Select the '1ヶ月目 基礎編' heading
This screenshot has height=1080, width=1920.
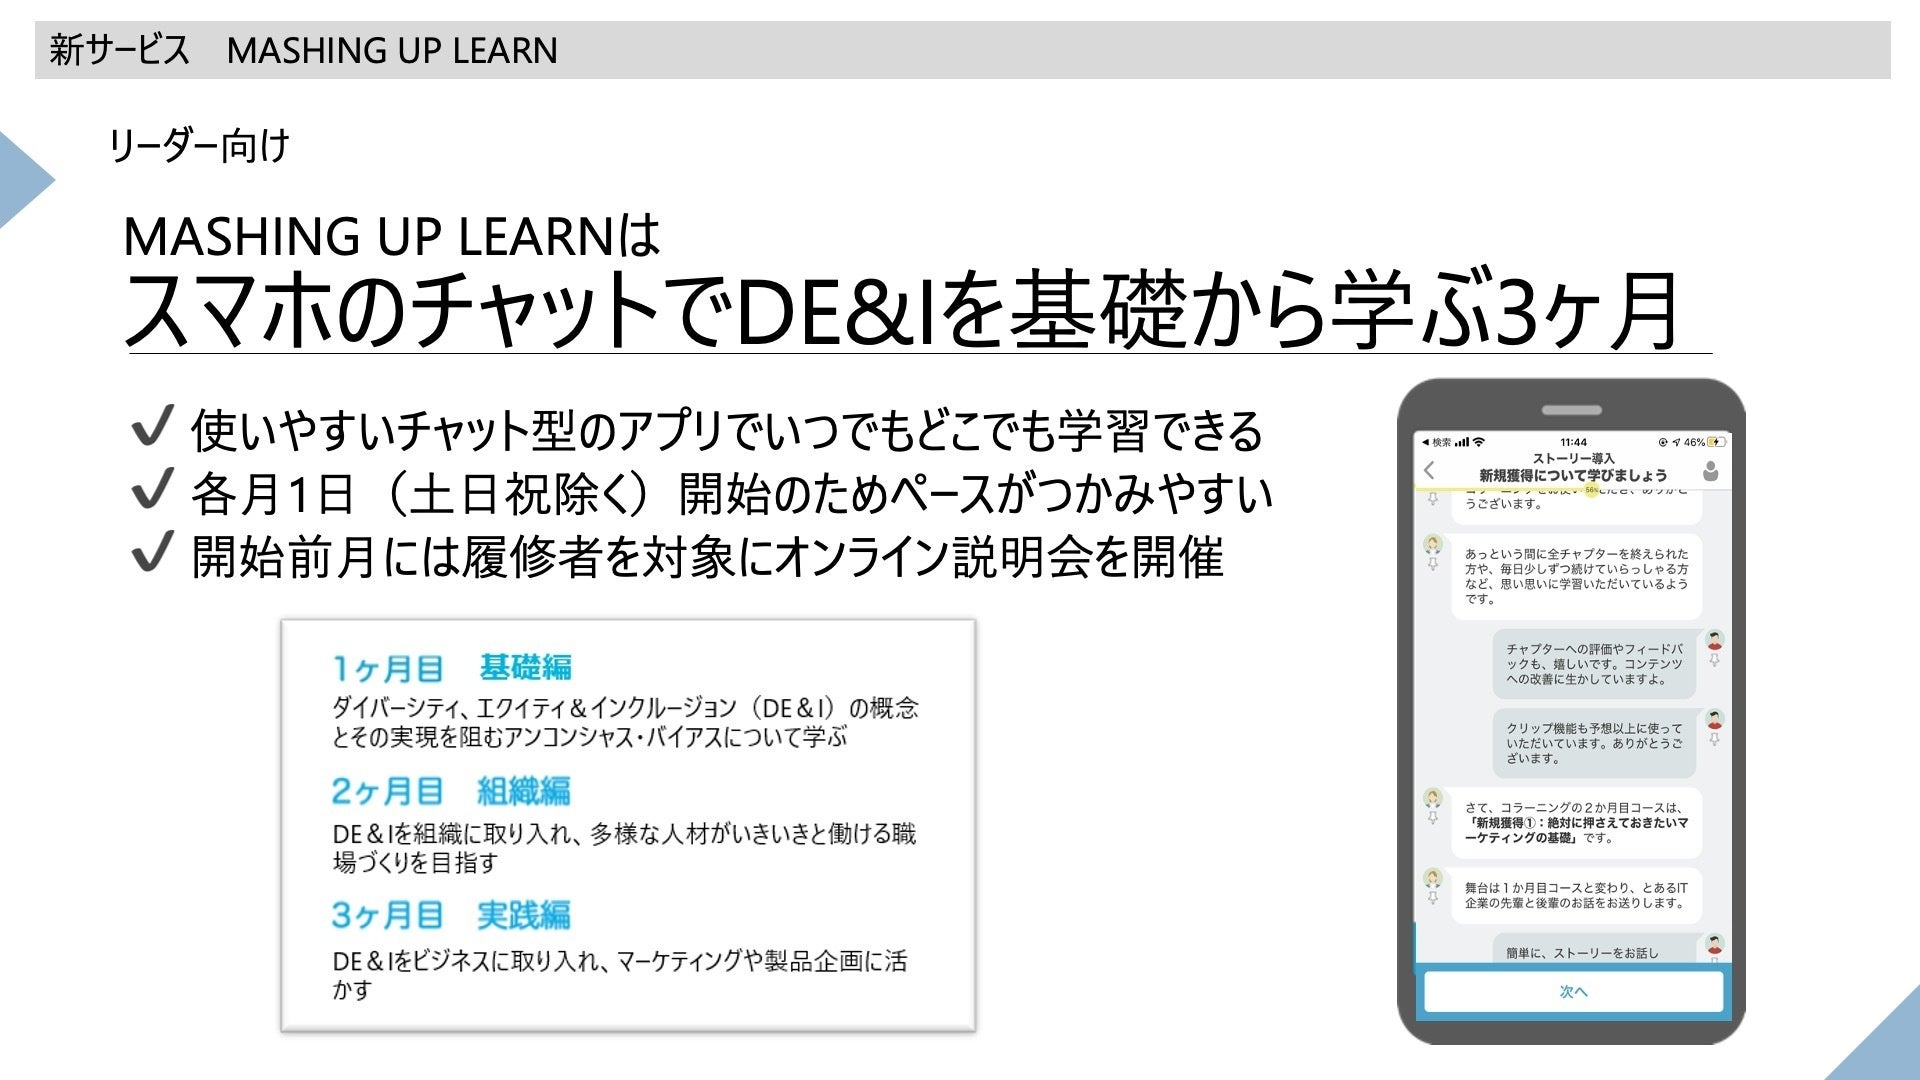[x=452, y=667]
